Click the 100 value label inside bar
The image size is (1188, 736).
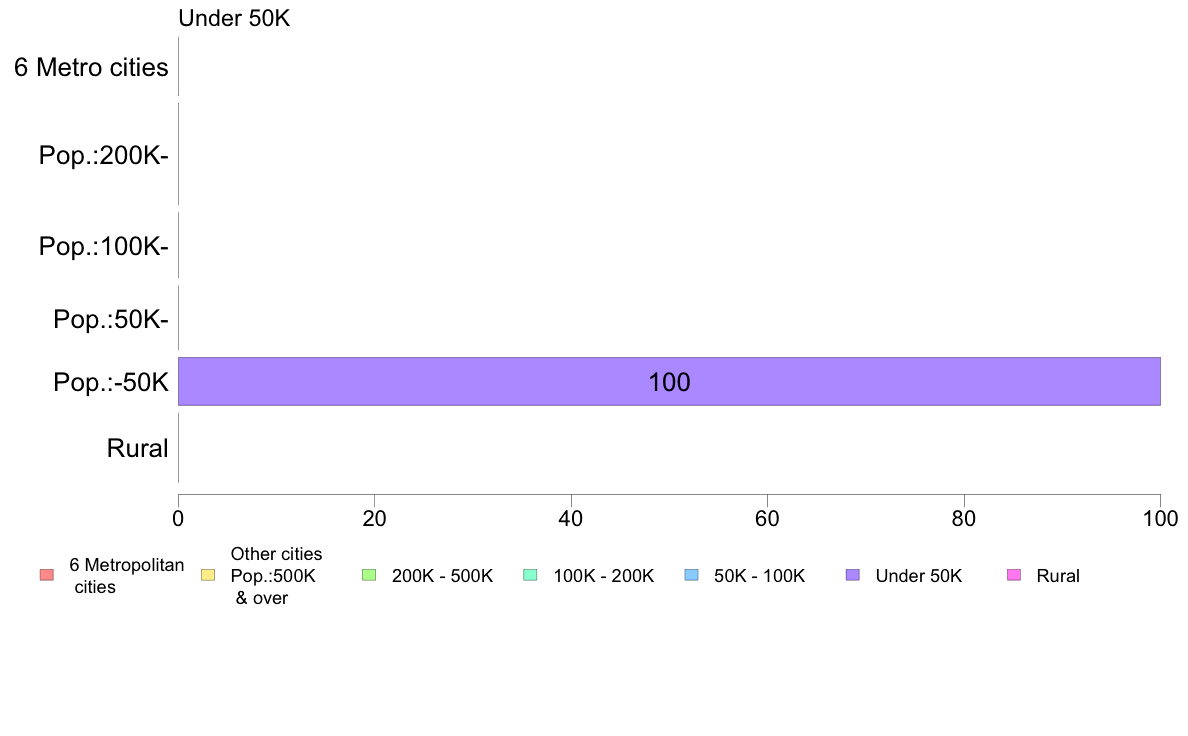click(x=669, y=382)
